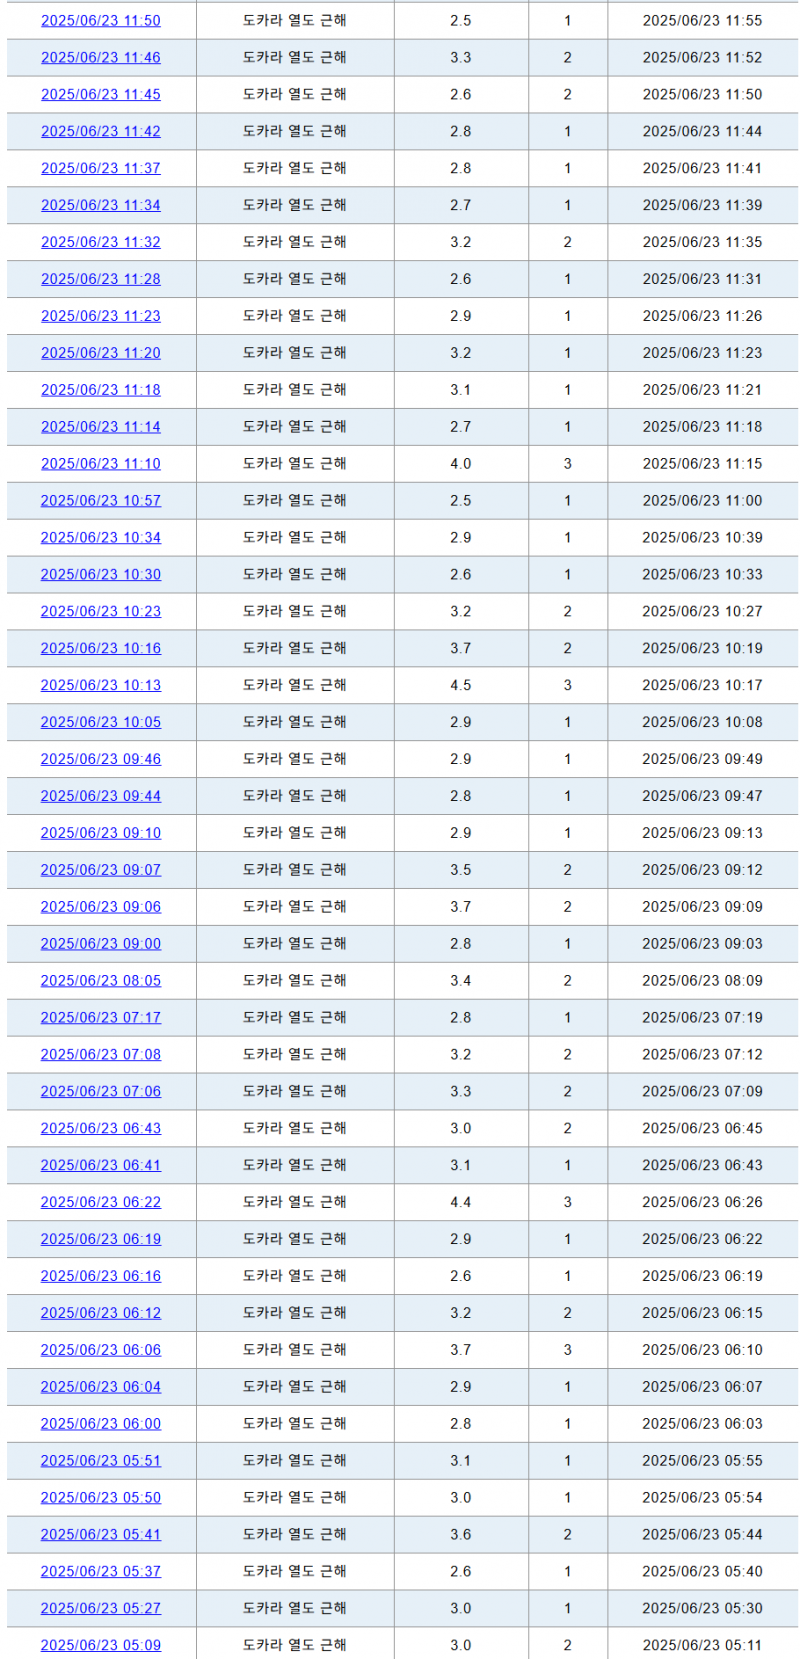Select the announcement time 2025/06/23 09:03
Image resolution: width=800 pixels, height=1659 pixels.
702,945
